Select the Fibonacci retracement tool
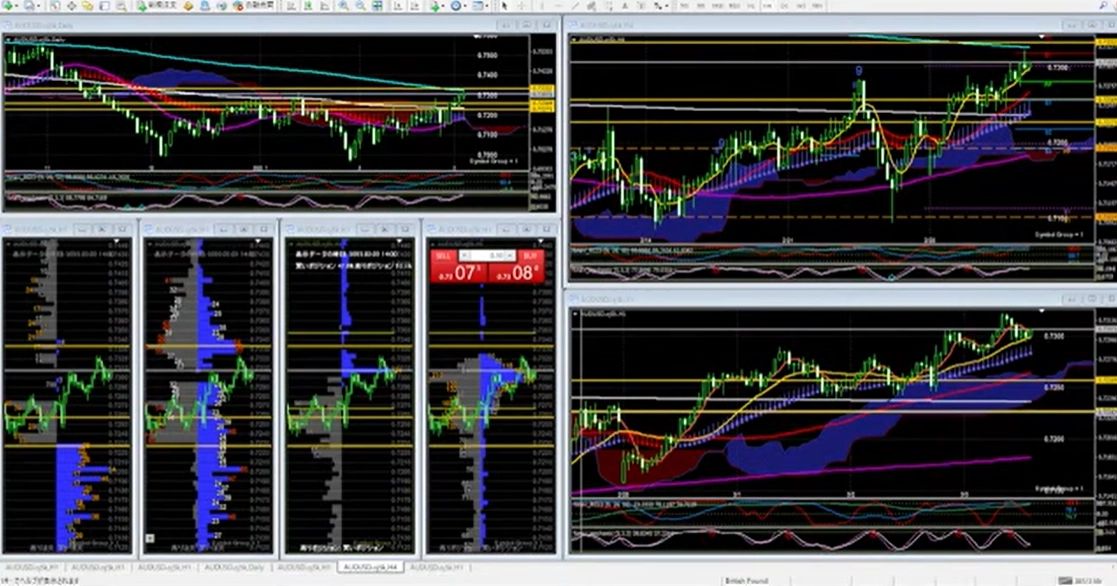Viewport: 1117px width, 586px height. coord(609,6)
